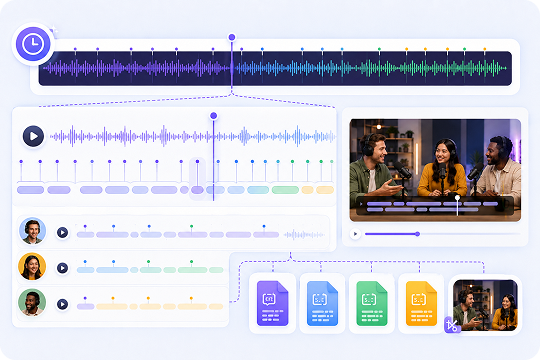
Task: Play the track of the man wearing headphones in the green shirt
Action: tap(62, 233)
